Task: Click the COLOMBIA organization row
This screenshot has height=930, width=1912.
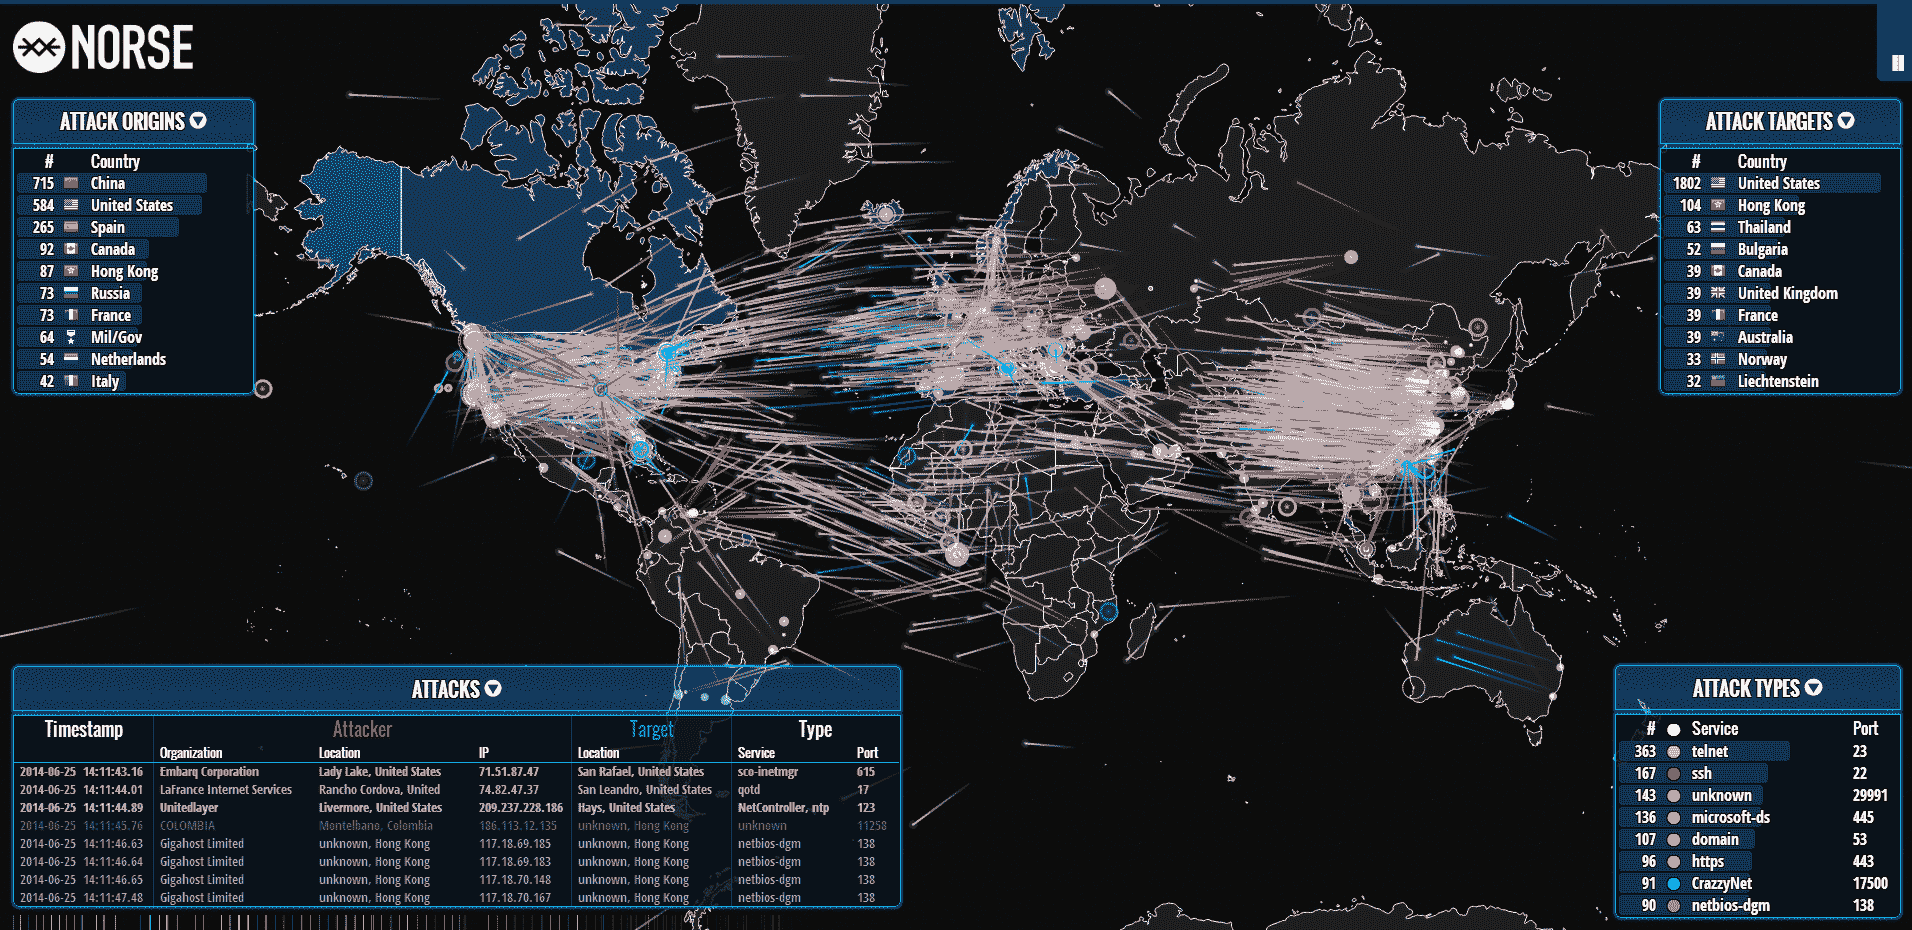Action: pyautogui.click(x=187, y=826)
